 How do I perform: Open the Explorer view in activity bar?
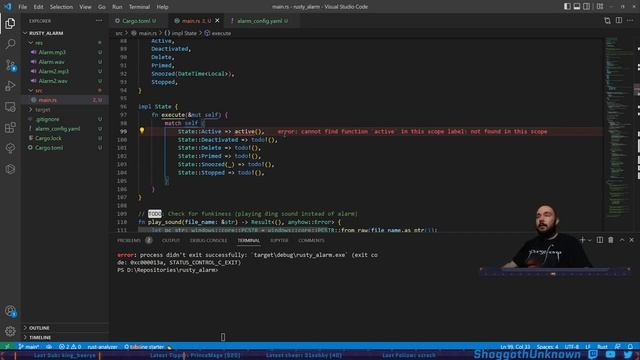click(x=10, y=23)
